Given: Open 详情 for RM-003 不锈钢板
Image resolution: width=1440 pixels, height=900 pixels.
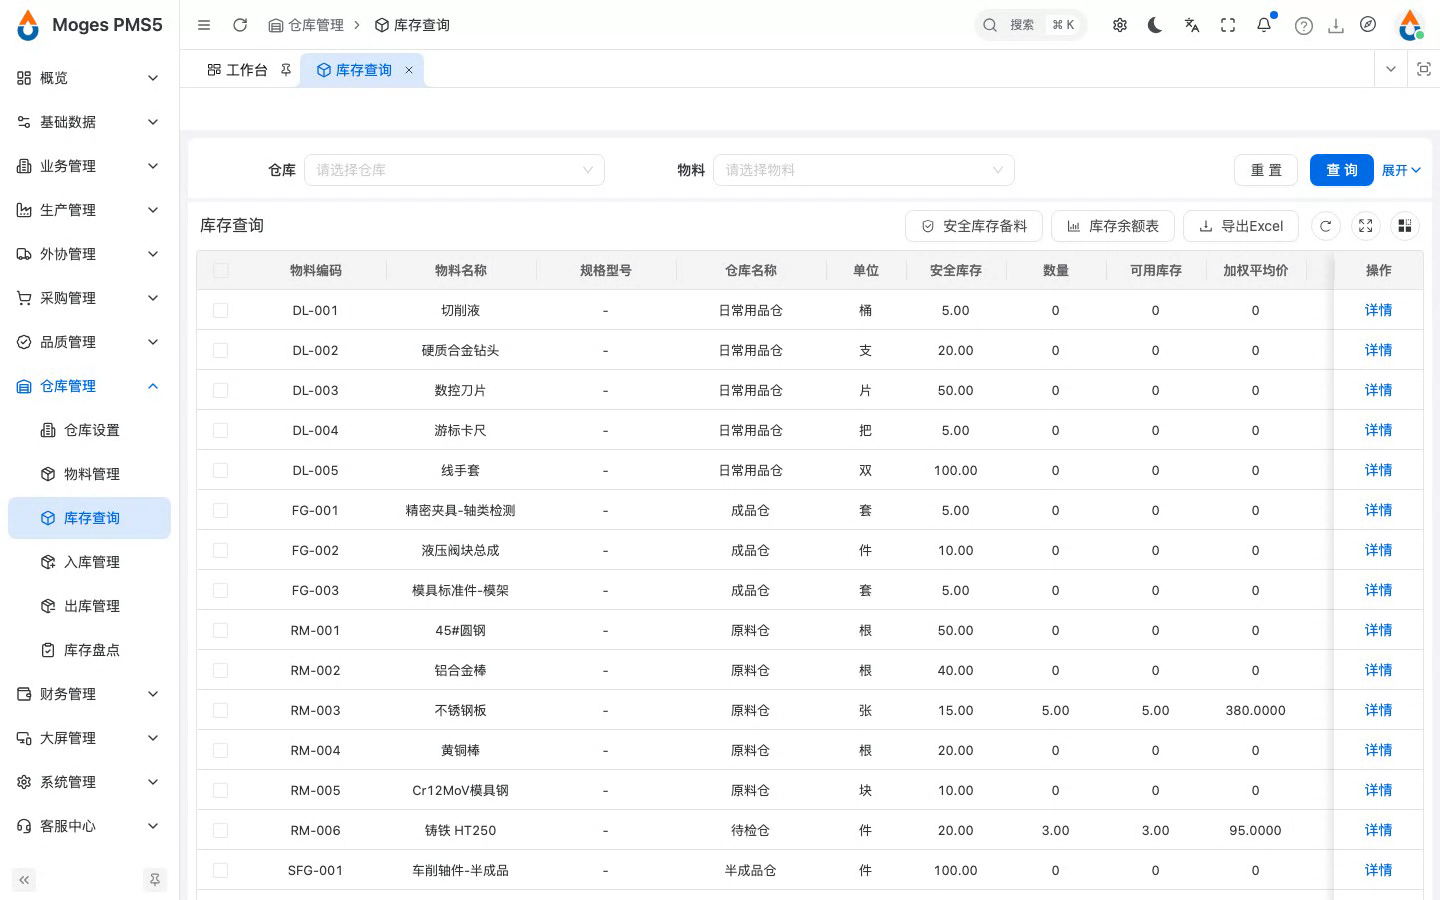Looking at the screenshot, I should point(1378,710).
